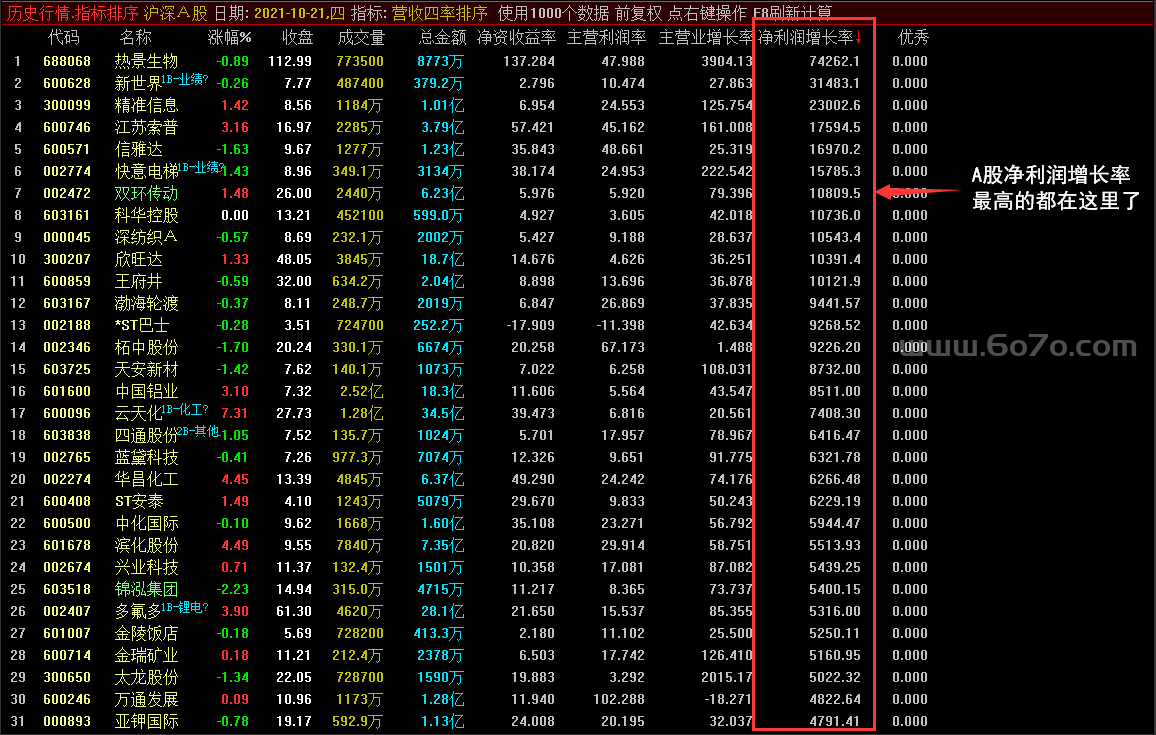Click stock code 601600
The height and width of the screenshot is (735, 1156).
[67, 391]
